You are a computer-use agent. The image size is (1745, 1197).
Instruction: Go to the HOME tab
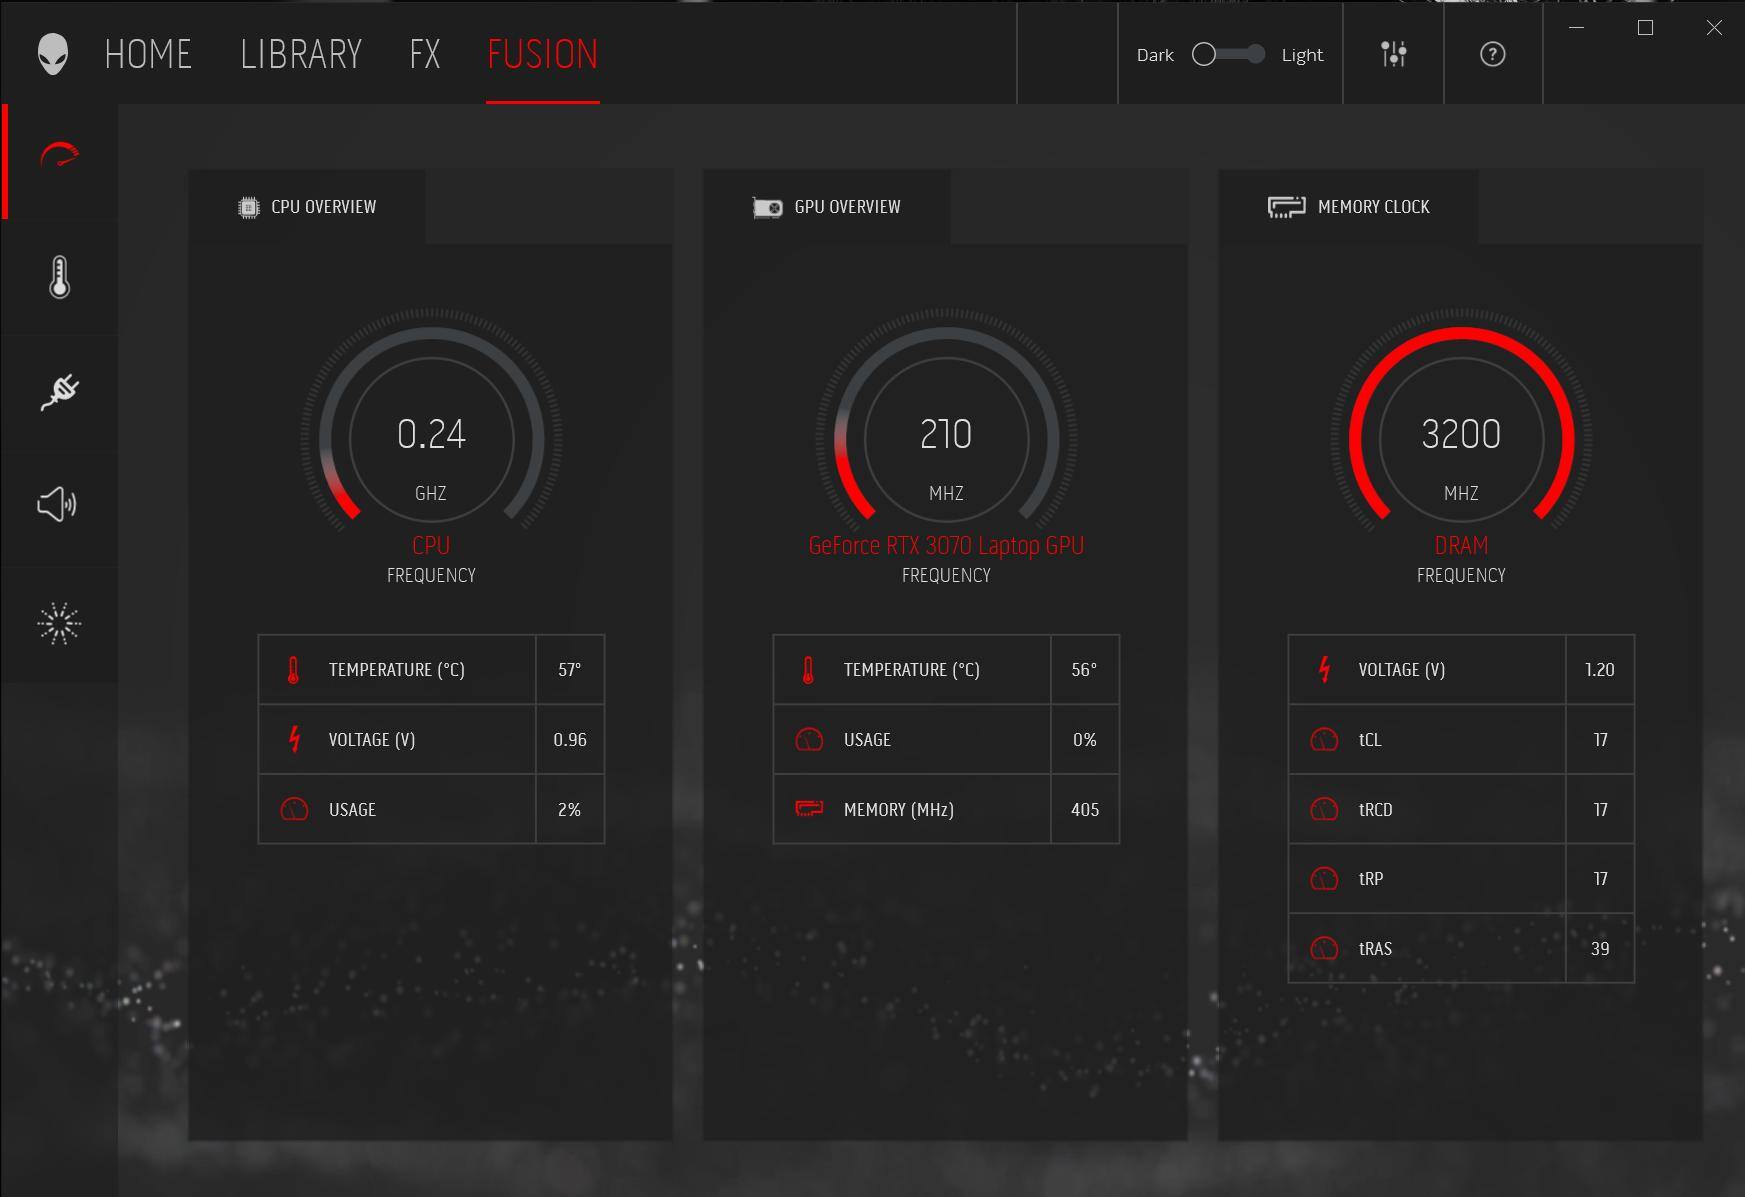click(148, 54)
